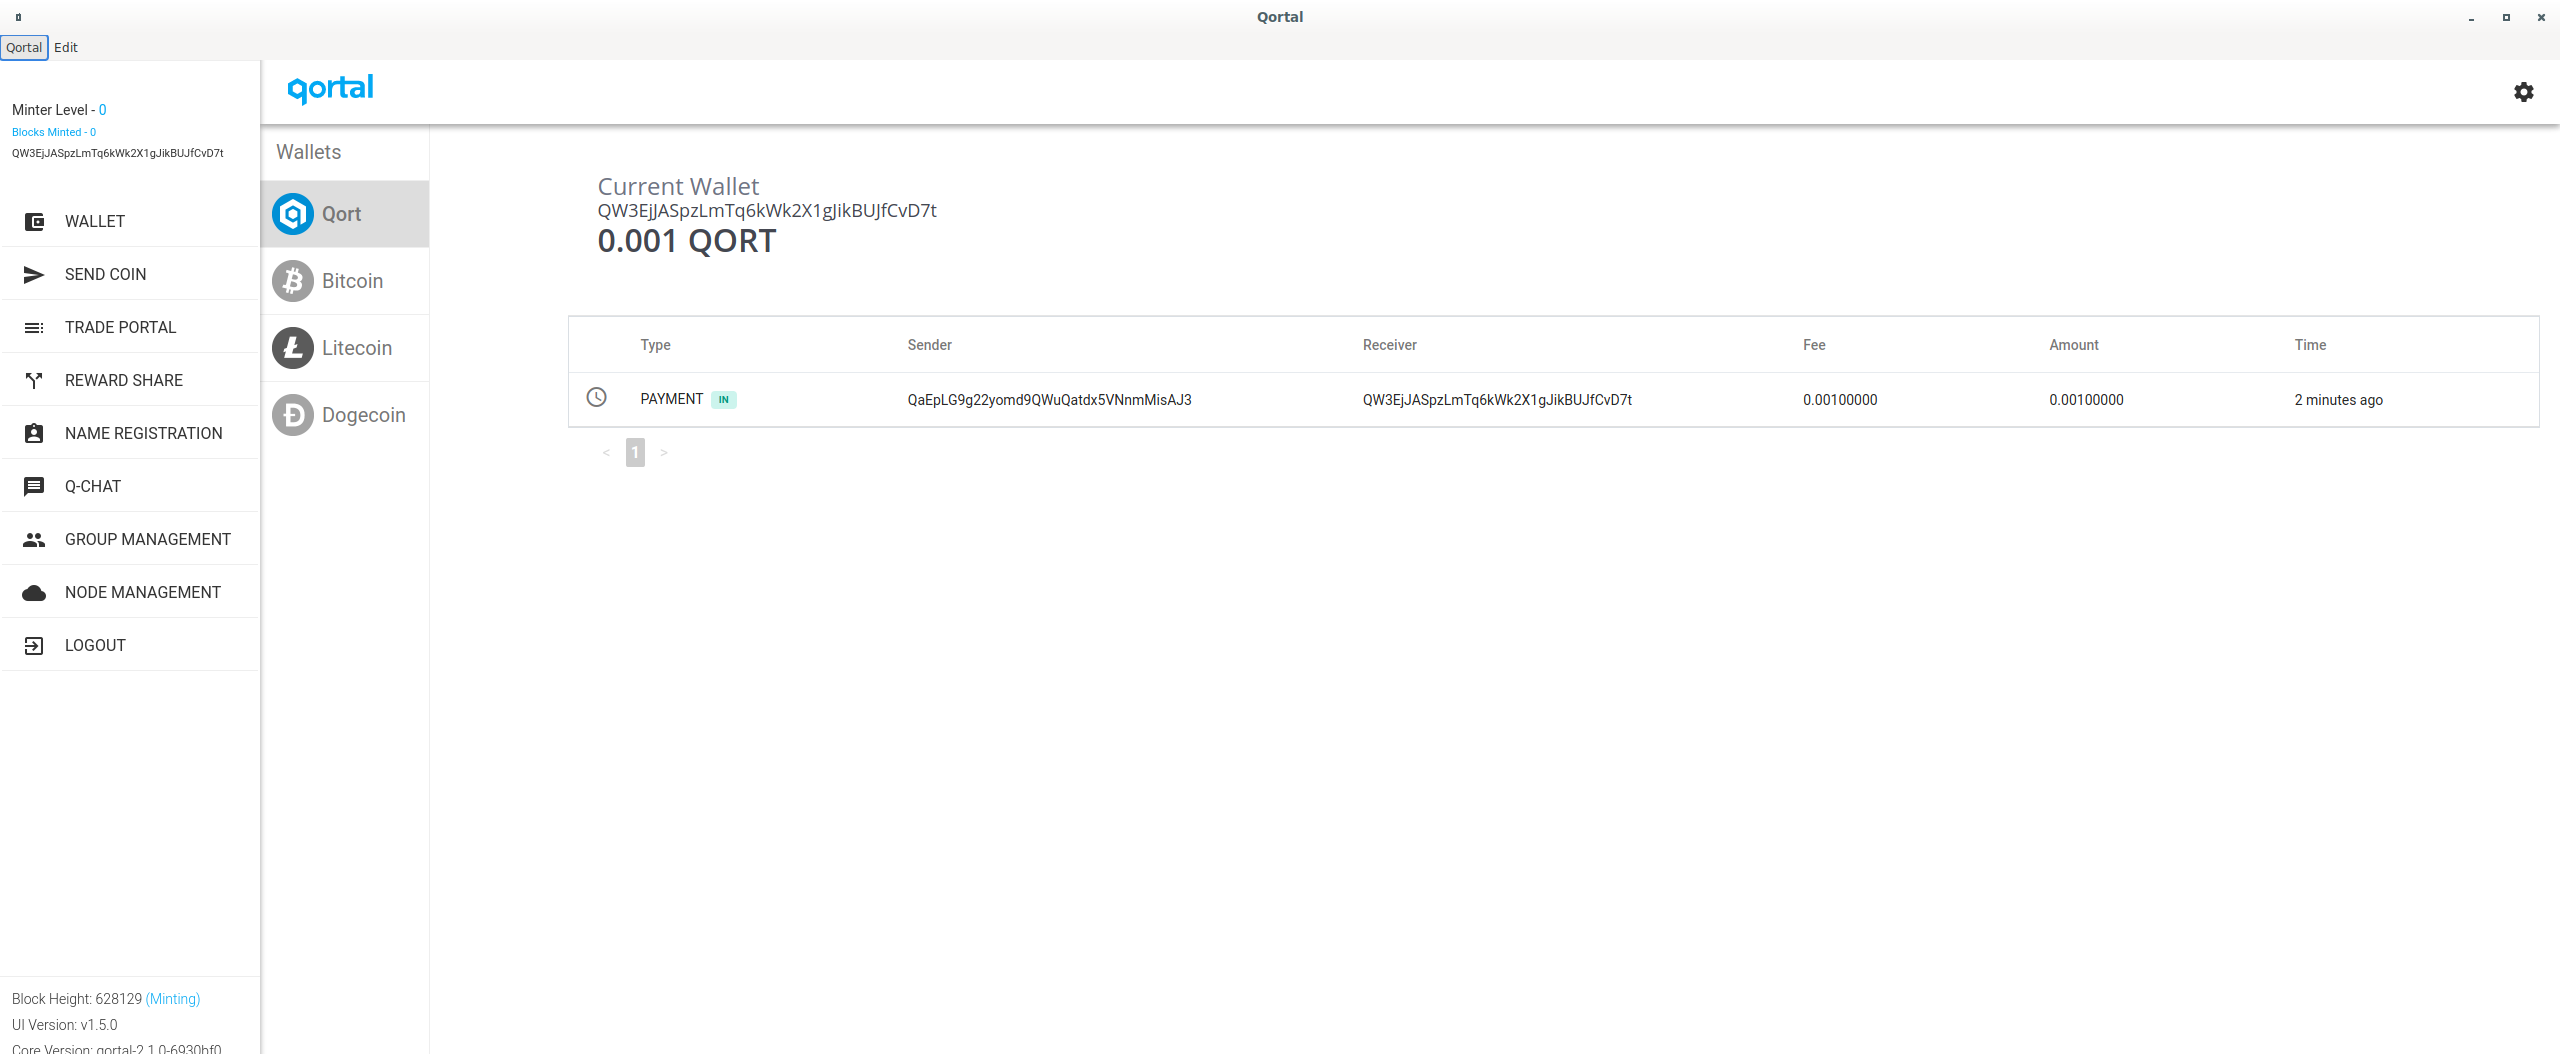Image resolution: width=2560 pixels, height=1054 pixels.
Task: Go to WALLET page
Action: tap(130, 222)
